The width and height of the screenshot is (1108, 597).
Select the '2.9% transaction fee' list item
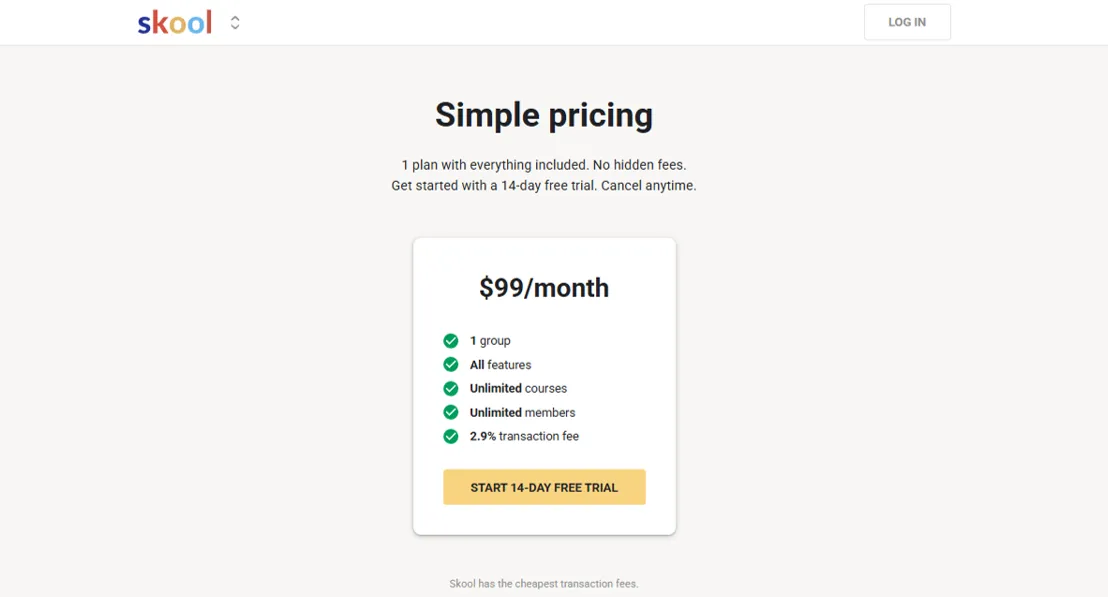524,436
